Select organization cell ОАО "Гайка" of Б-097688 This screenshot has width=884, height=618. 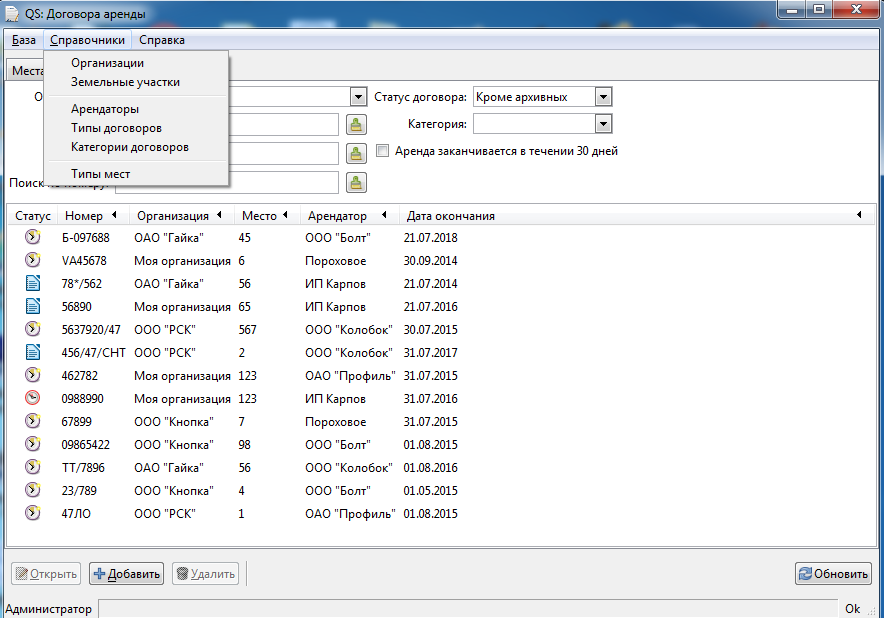pyautogui.click(x=169, y=238)
